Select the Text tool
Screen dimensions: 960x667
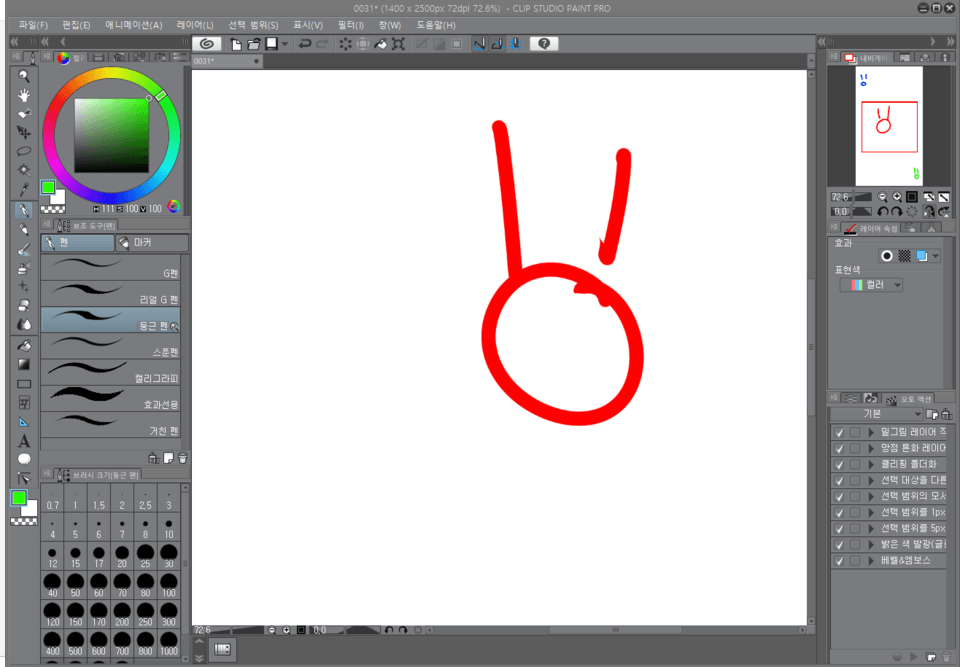(24, 440)
